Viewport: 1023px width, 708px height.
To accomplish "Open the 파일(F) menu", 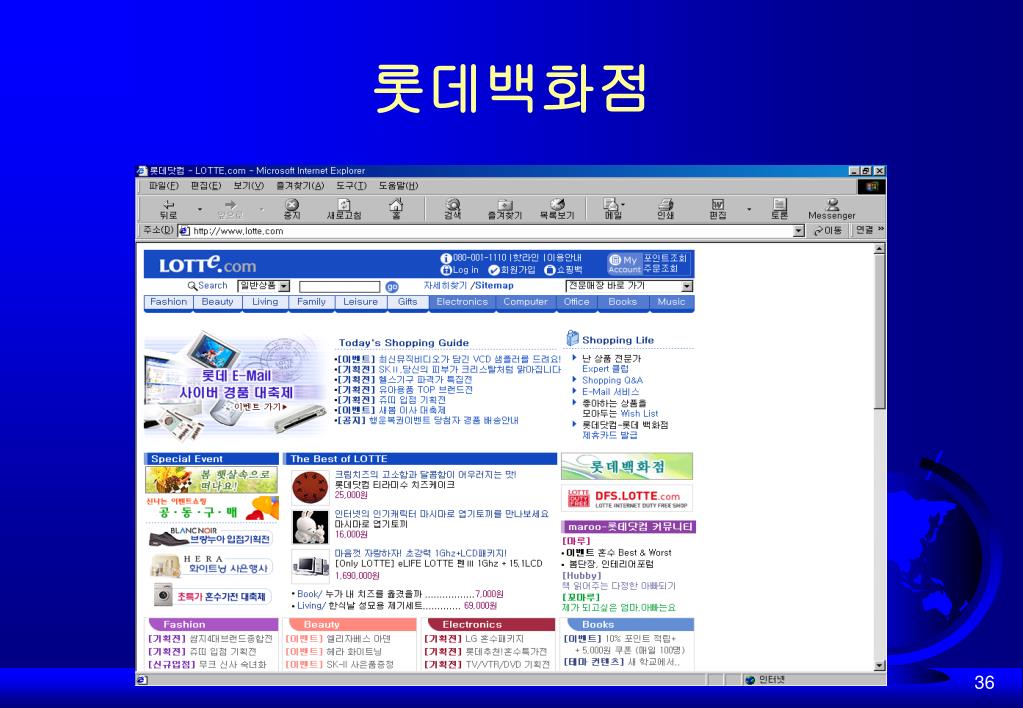I will 163,186.
